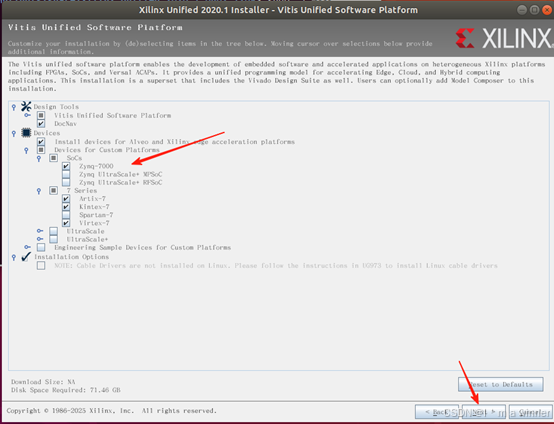Expand the UltraScale+ tree node
The height and width of the screenshot is (424, 554).
pyautogui.click(x=40, y=239)
